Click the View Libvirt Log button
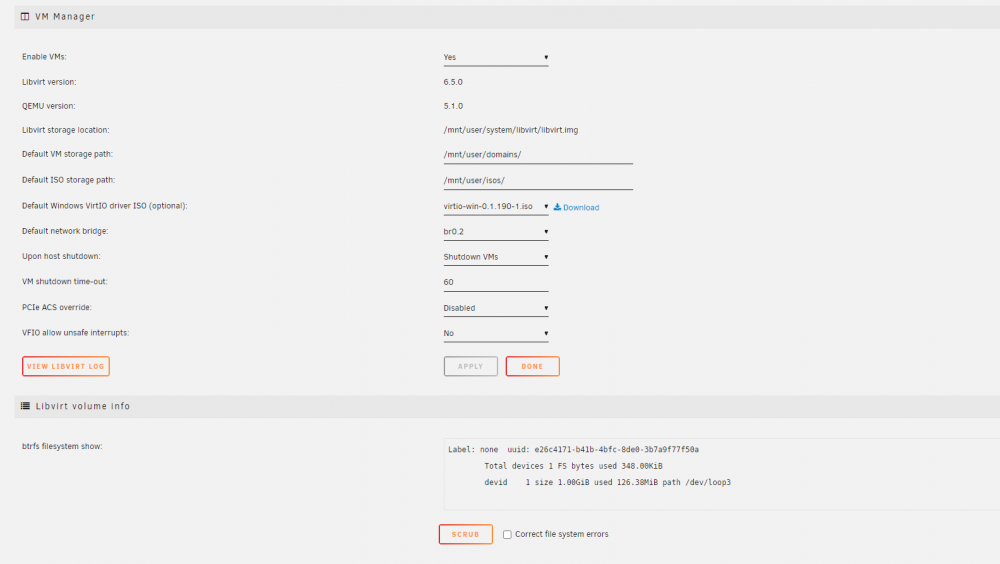Screen dimensions: 1000x564 point(66,366)
